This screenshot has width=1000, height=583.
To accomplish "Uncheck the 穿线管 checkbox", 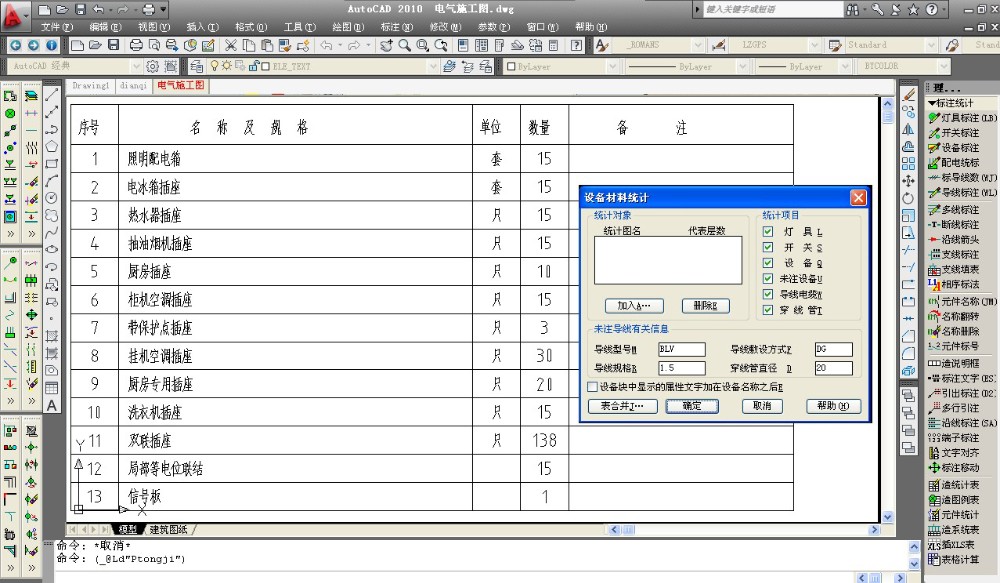I will click(x=768, y=310).
